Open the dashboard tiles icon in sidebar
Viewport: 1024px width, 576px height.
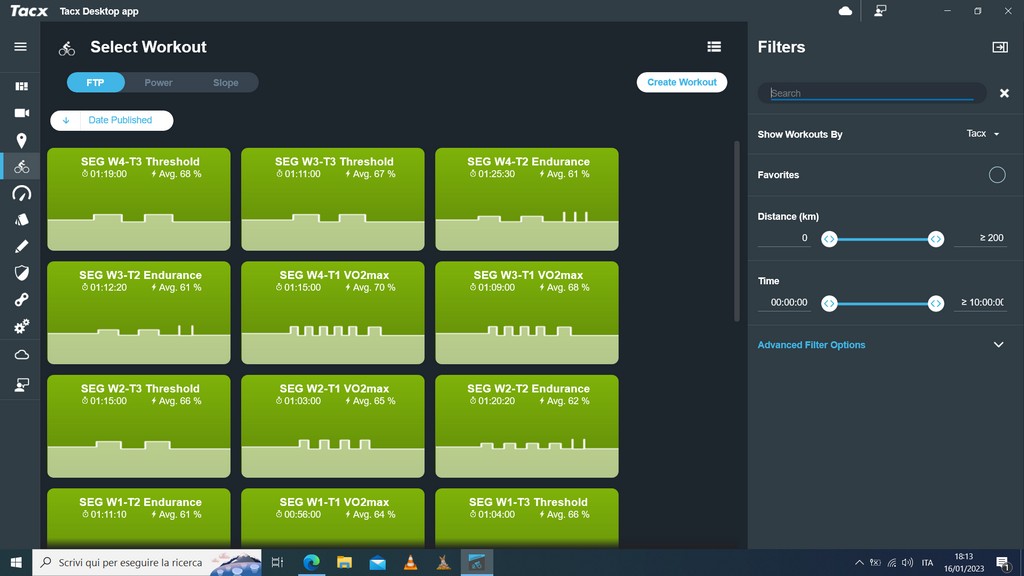pyautogui.click(x=21, y=87)
